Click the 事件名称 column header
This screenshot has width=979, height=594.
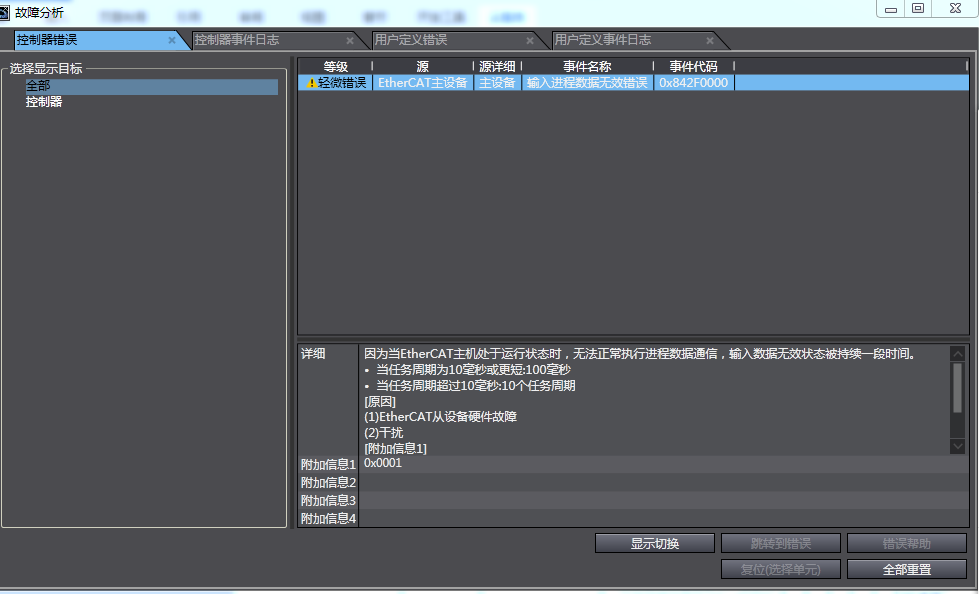587,66
